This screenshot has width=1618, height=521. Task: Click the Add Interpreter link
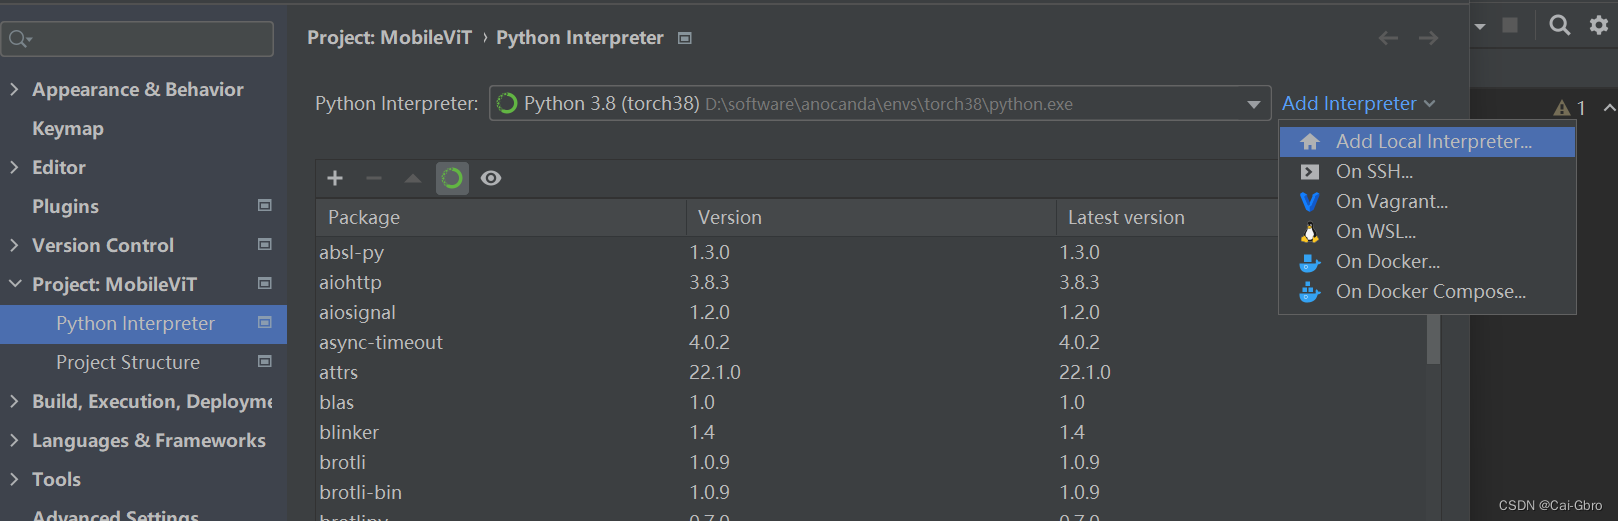click(x=1358, y=104)
